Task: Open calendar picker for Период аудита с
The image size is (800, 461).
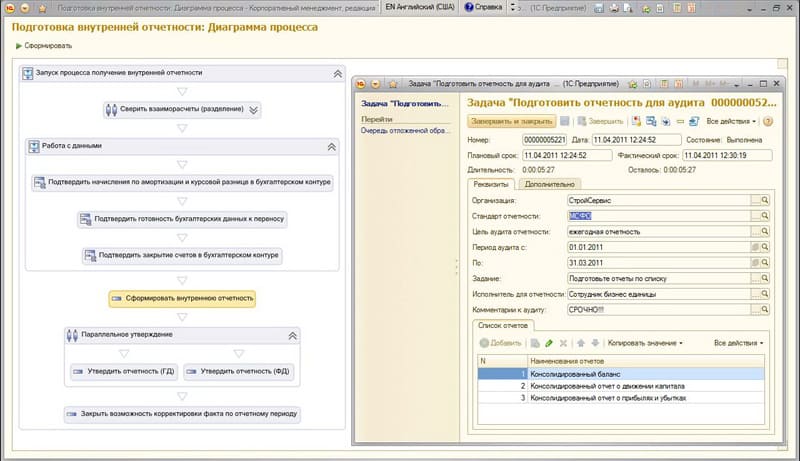Action: 755,247
